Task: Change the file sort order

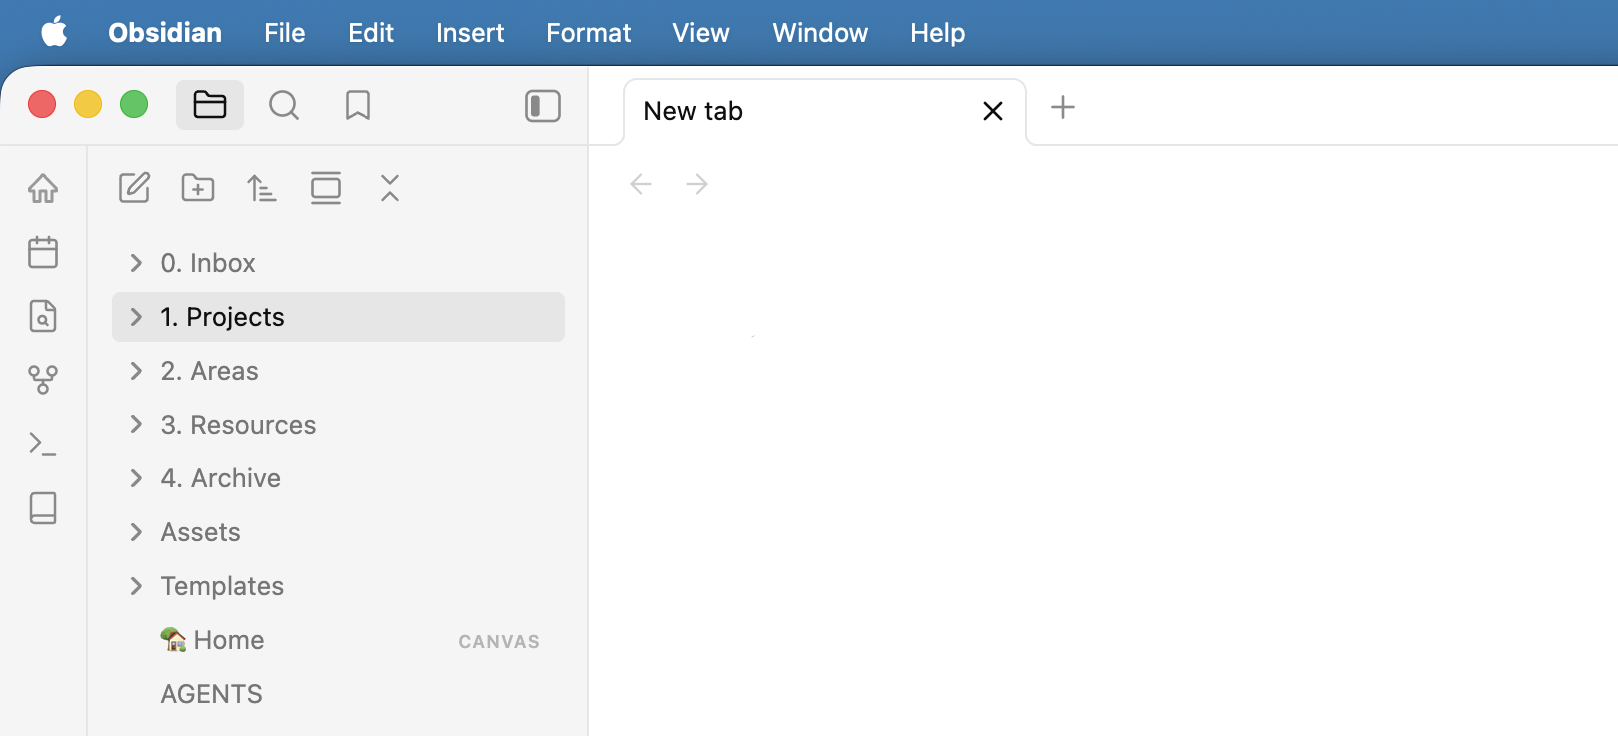Action: [x=262, y=188]
